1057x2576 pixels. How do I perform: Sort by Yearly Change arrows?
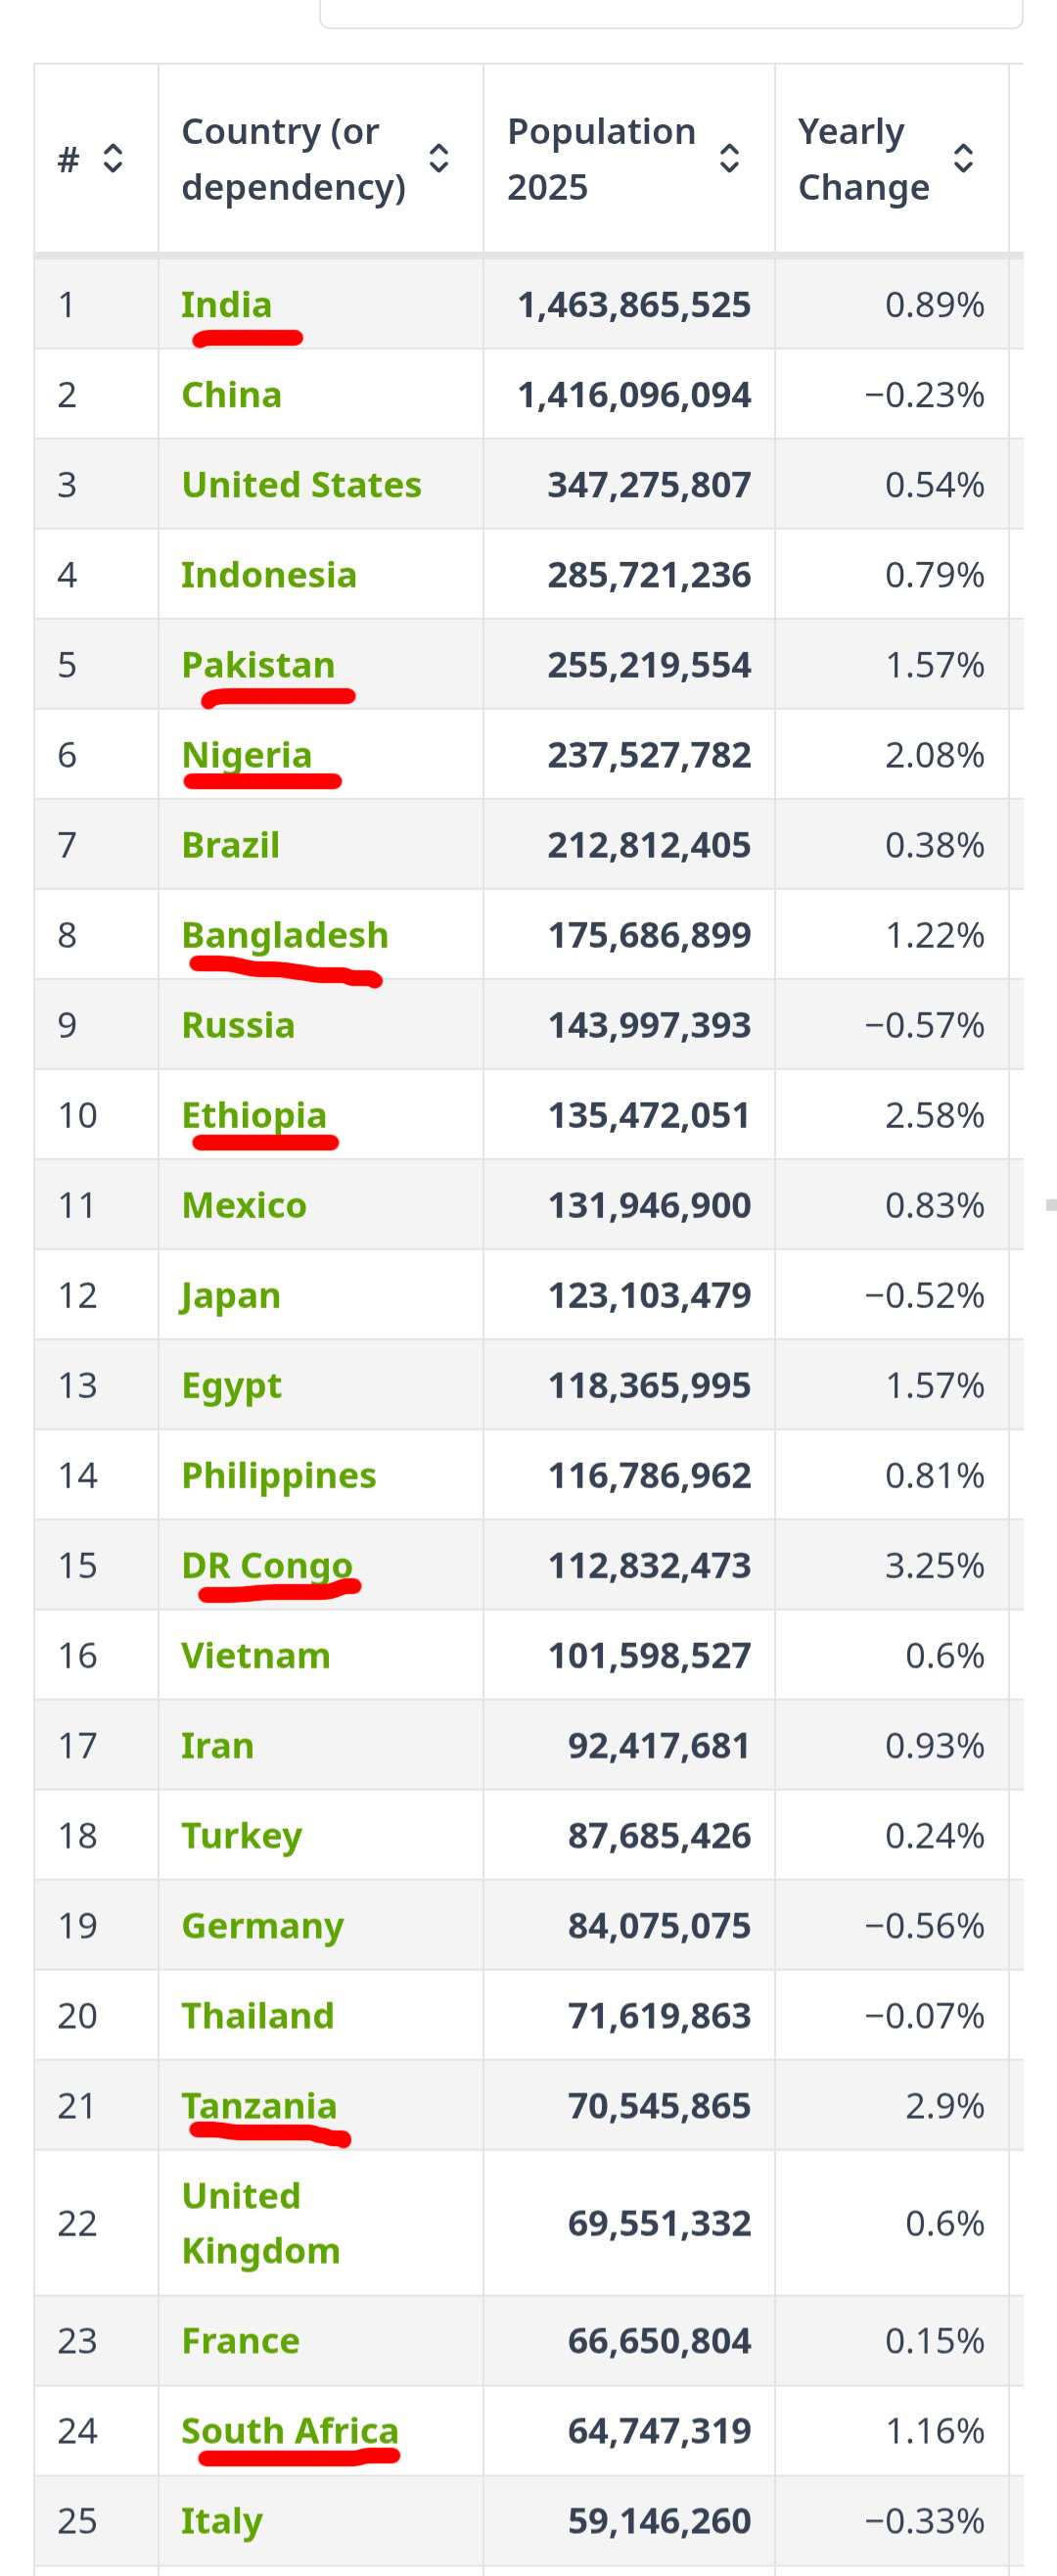[962, 158]
